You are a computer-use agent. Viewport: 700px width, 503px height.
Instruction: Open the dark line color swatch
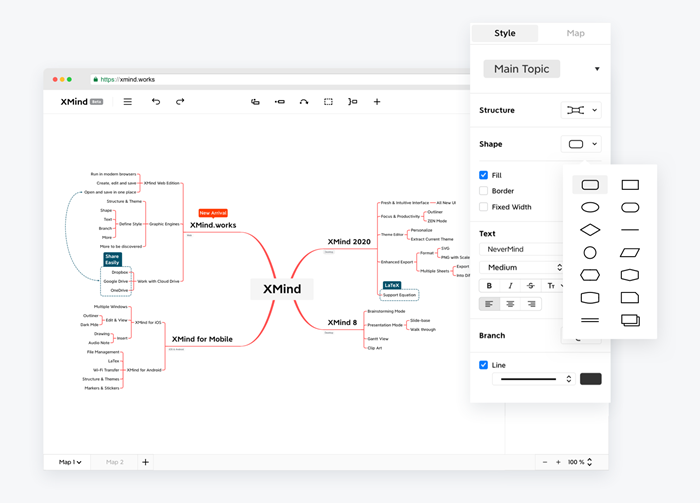click(x=591, y=379)
